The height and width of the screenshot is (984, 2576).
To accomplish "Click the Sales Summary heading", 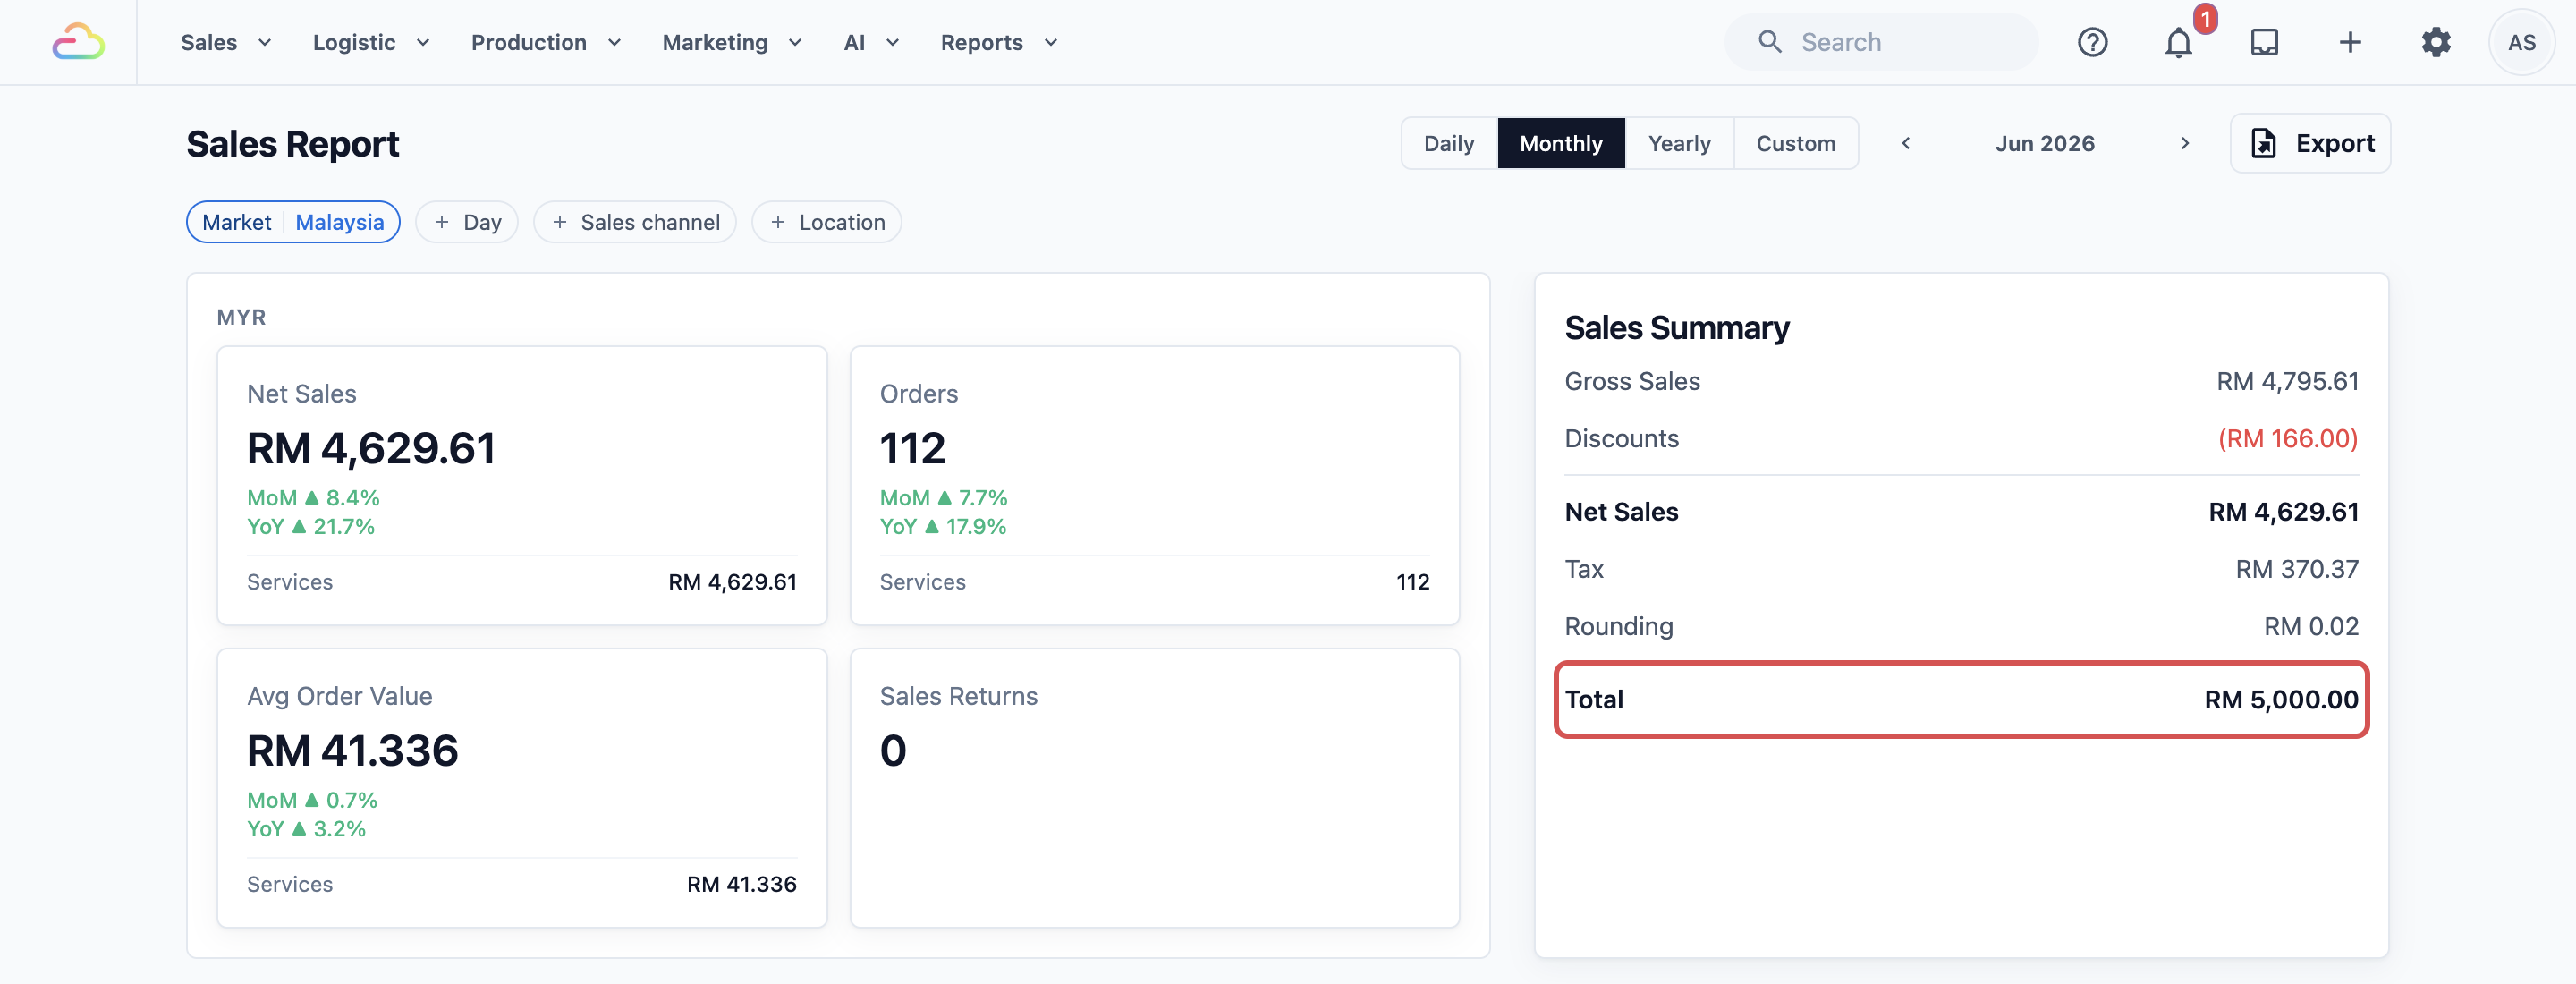I will (1676, 327).
